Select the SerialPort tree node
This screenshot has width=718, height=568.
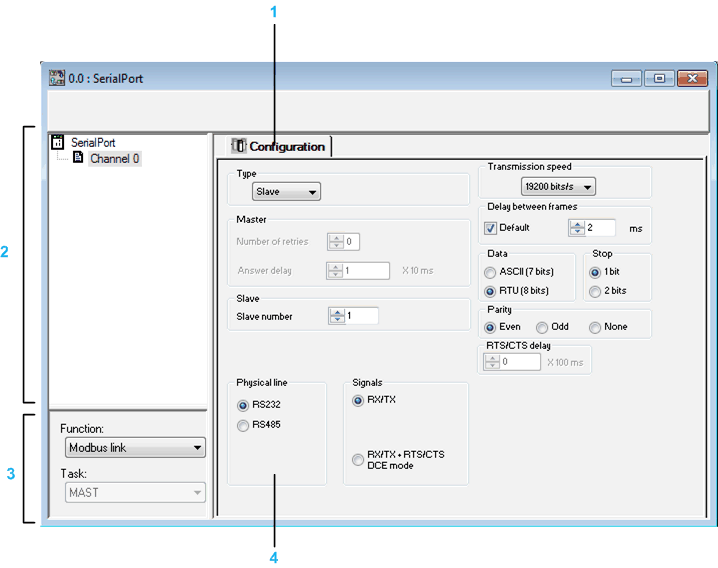tap(92, 143)
